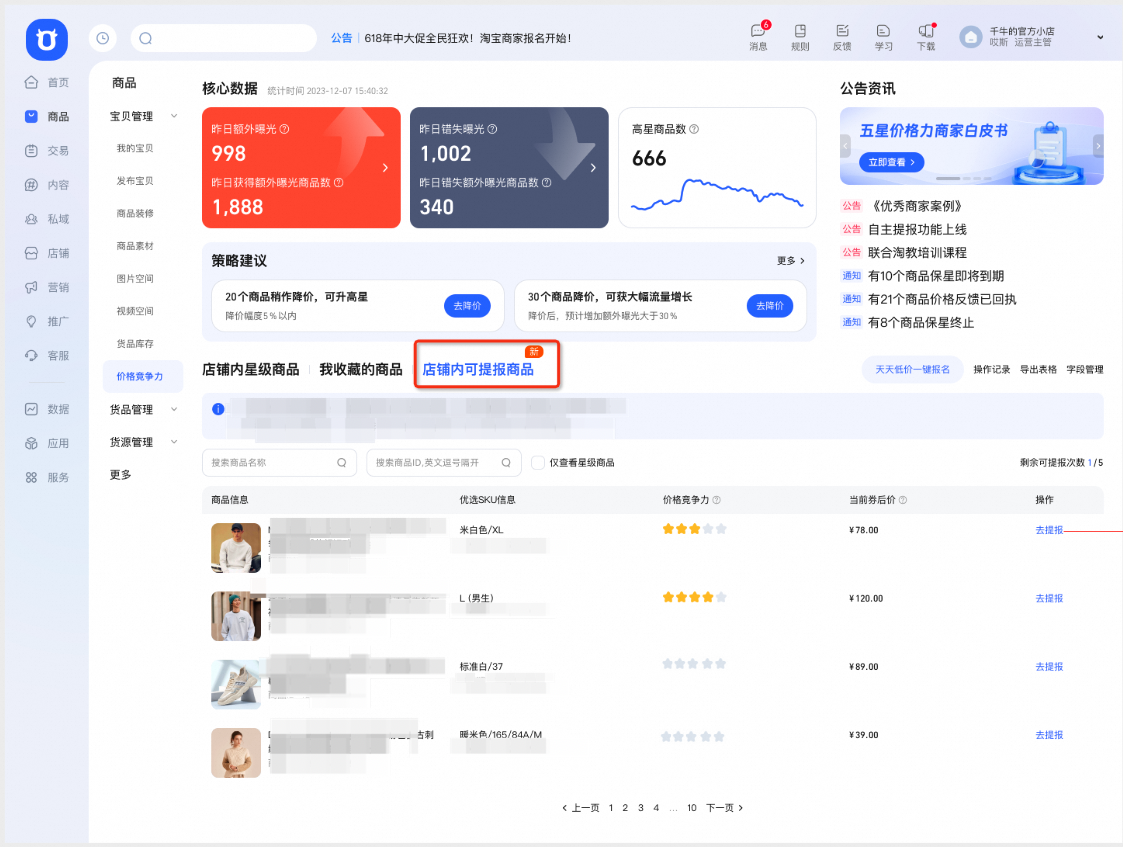This screenshot has width=1123, height=847.
Task: Next banner arrow in 公告资讯
Action: [1098, 146]
